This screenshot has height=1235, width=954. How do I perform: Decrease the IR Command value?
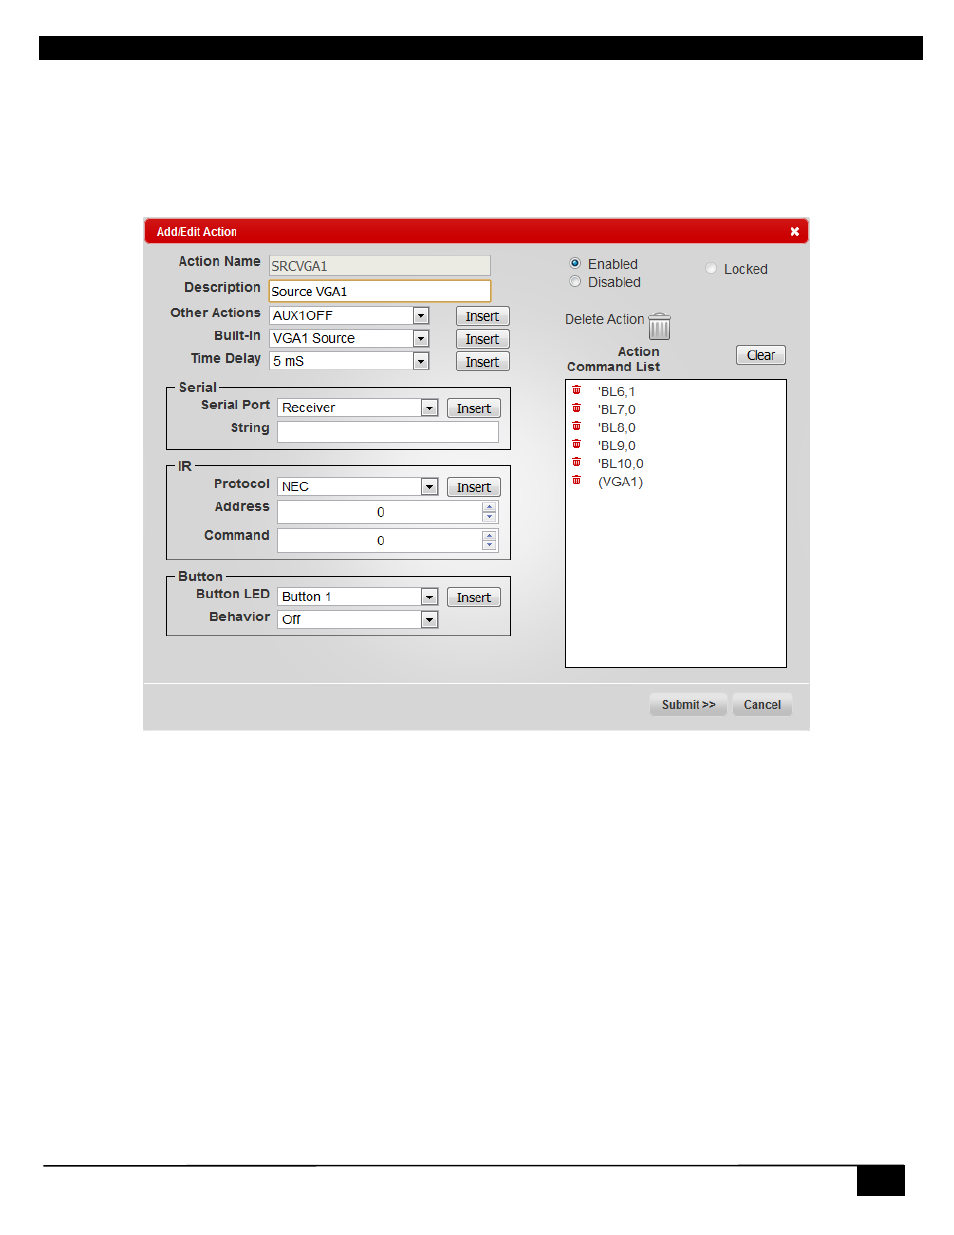click(x=489, y=545)
